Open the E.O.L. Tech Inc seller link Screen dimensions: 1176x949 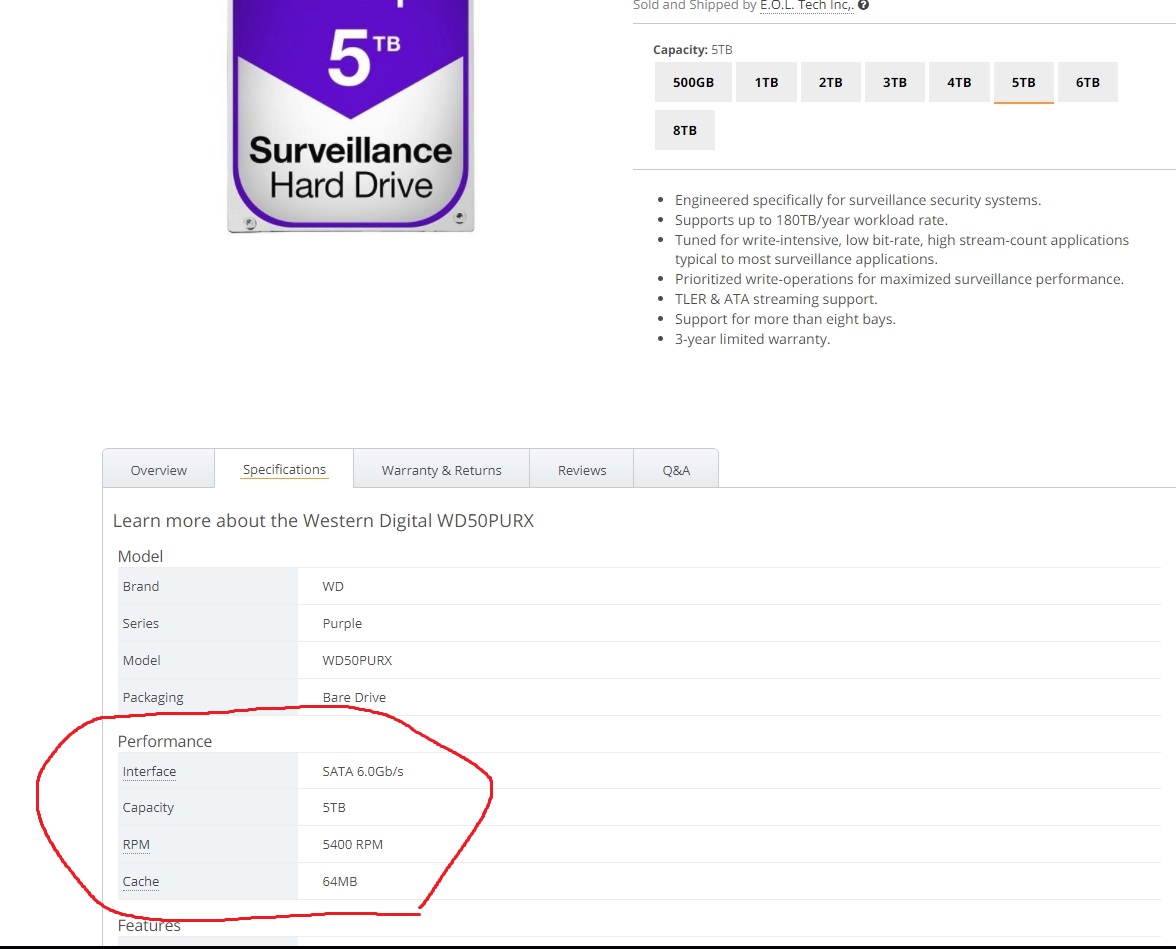coord(806,5)
